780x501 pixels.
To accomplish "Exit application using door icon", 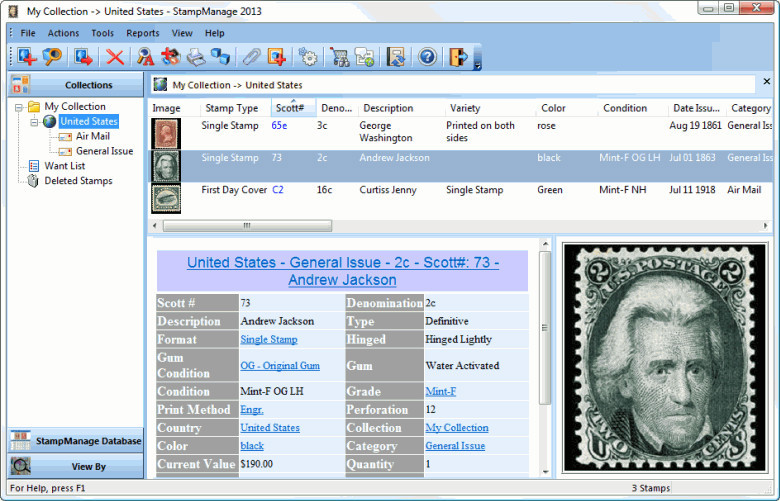I will point(458,57).
